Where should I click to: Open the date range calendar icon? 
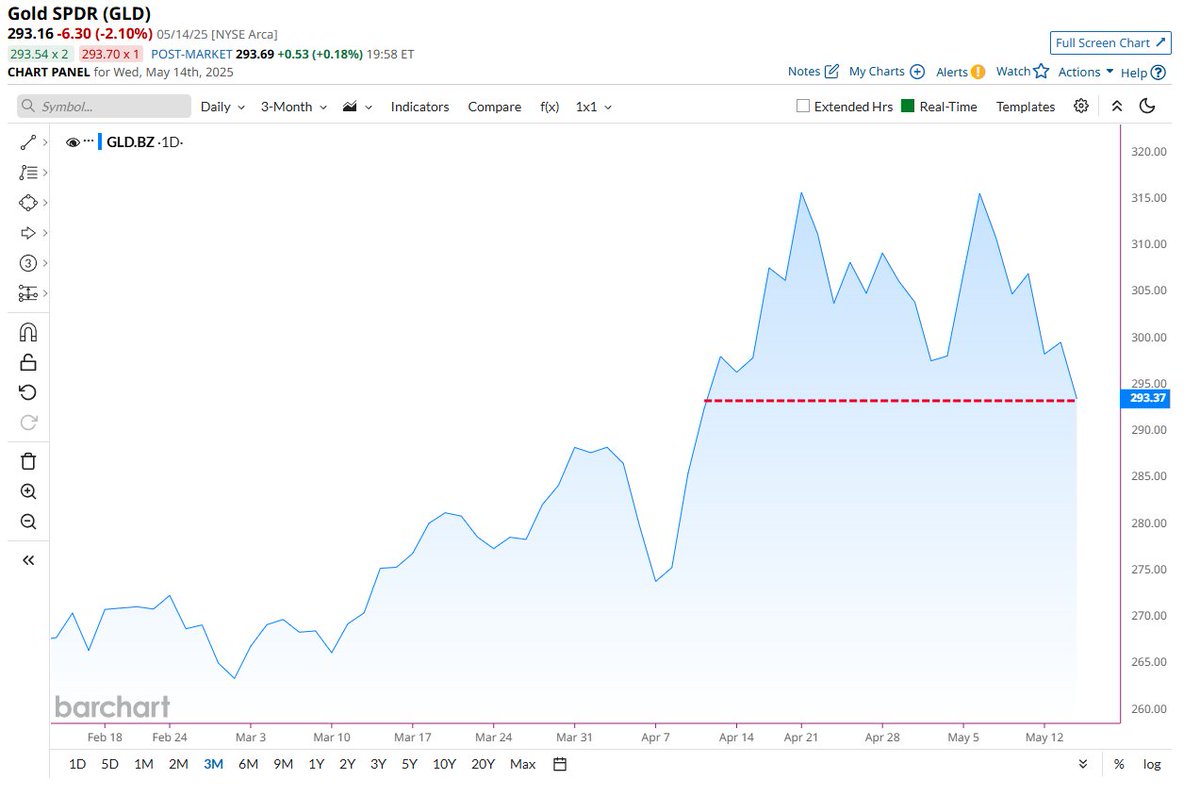click(x=560, y=764)
